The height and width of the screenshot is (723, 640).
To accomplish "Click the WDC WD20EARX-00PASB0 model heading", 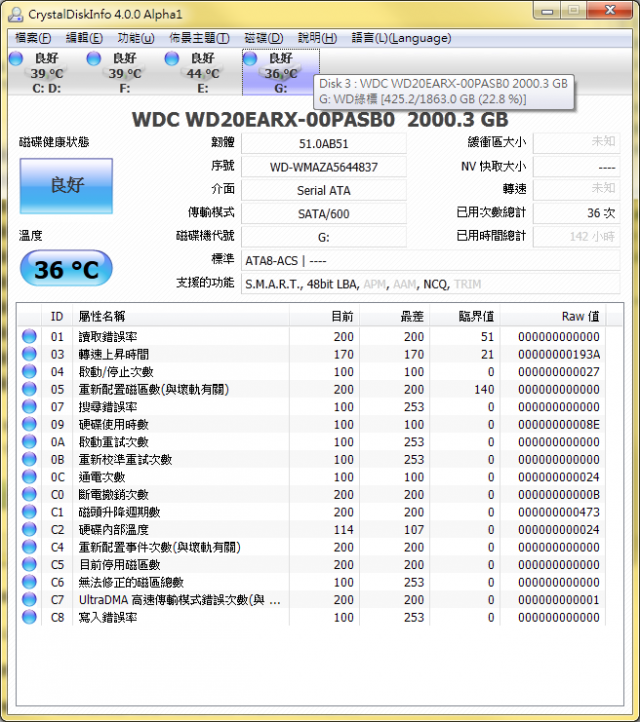I will [x=320, y=120].
